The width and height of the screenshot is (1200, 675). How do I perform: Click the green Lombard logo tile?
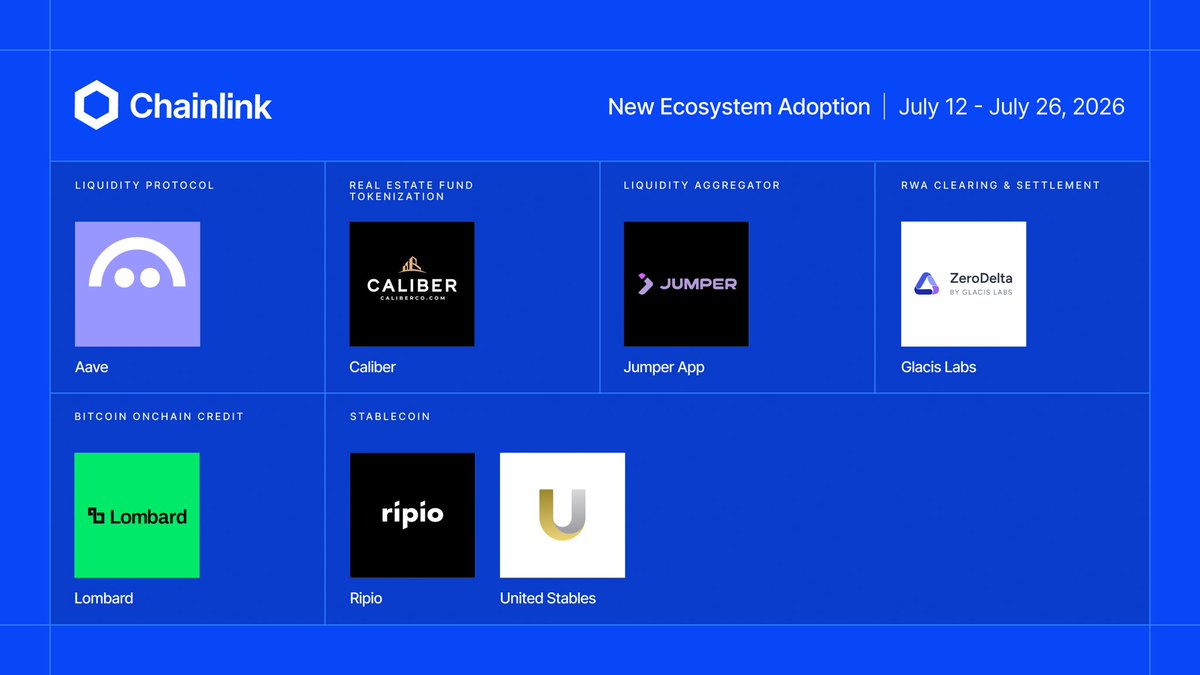137,515
